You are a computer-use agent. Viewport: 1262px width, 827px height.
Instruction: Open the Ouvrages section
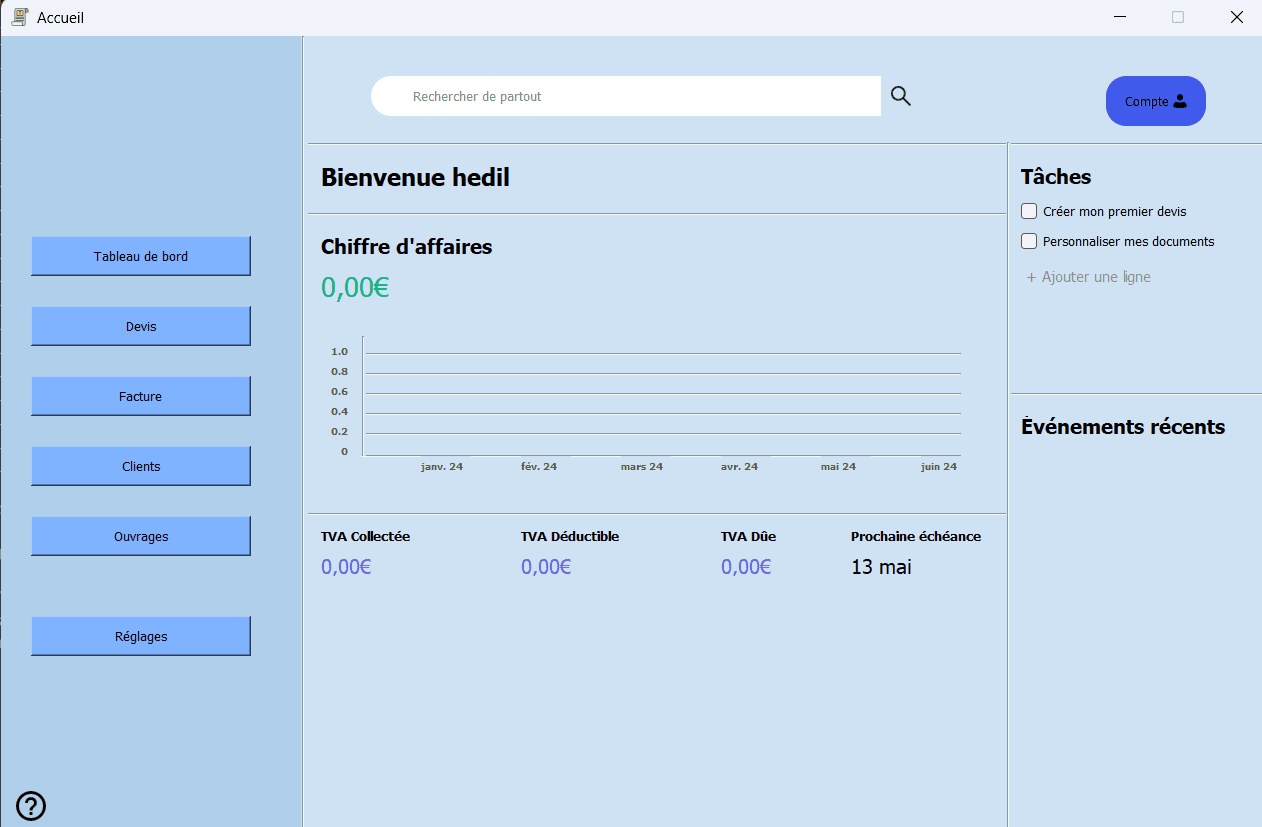[140, 536]
